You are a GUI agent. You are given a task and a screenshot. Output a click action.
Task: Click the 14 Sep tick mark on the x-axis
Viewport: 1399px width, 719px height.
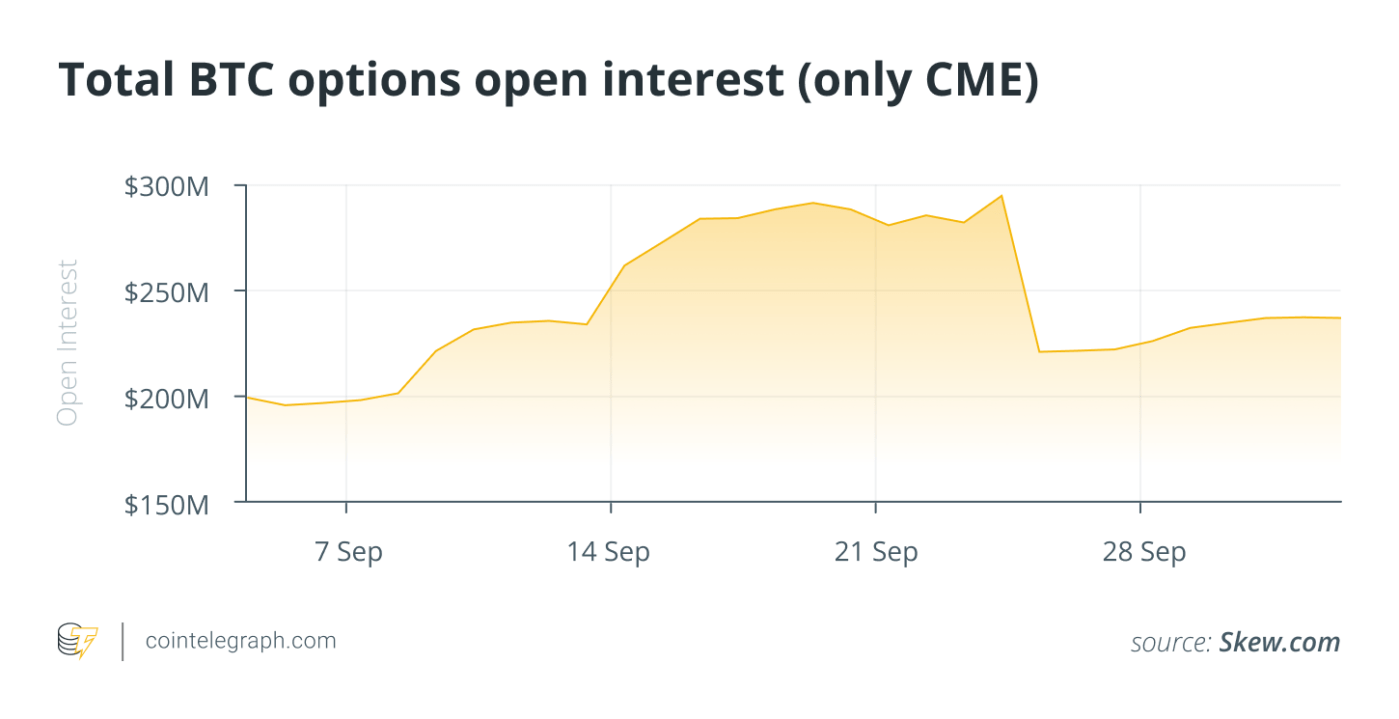point(611,507)
